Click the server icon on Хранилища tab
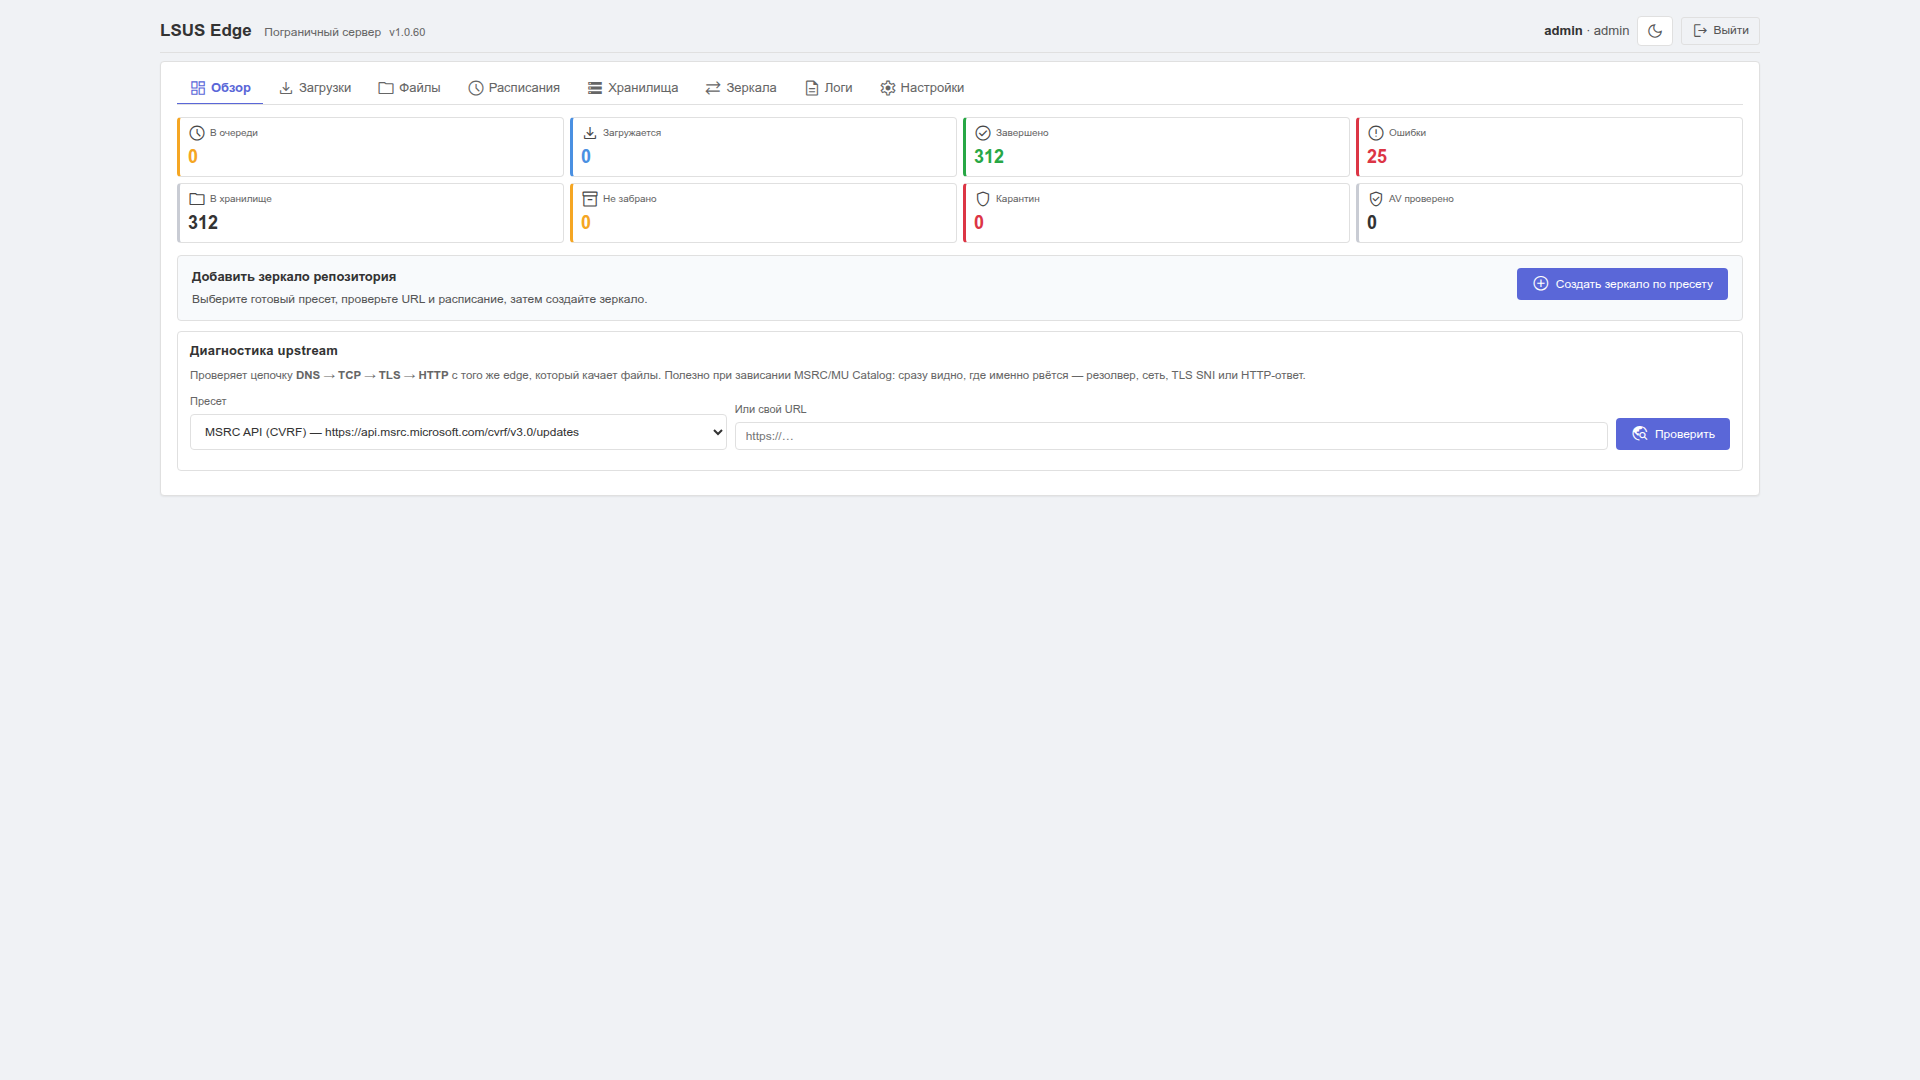The image size is (1920, 1080). coord(595,88)
